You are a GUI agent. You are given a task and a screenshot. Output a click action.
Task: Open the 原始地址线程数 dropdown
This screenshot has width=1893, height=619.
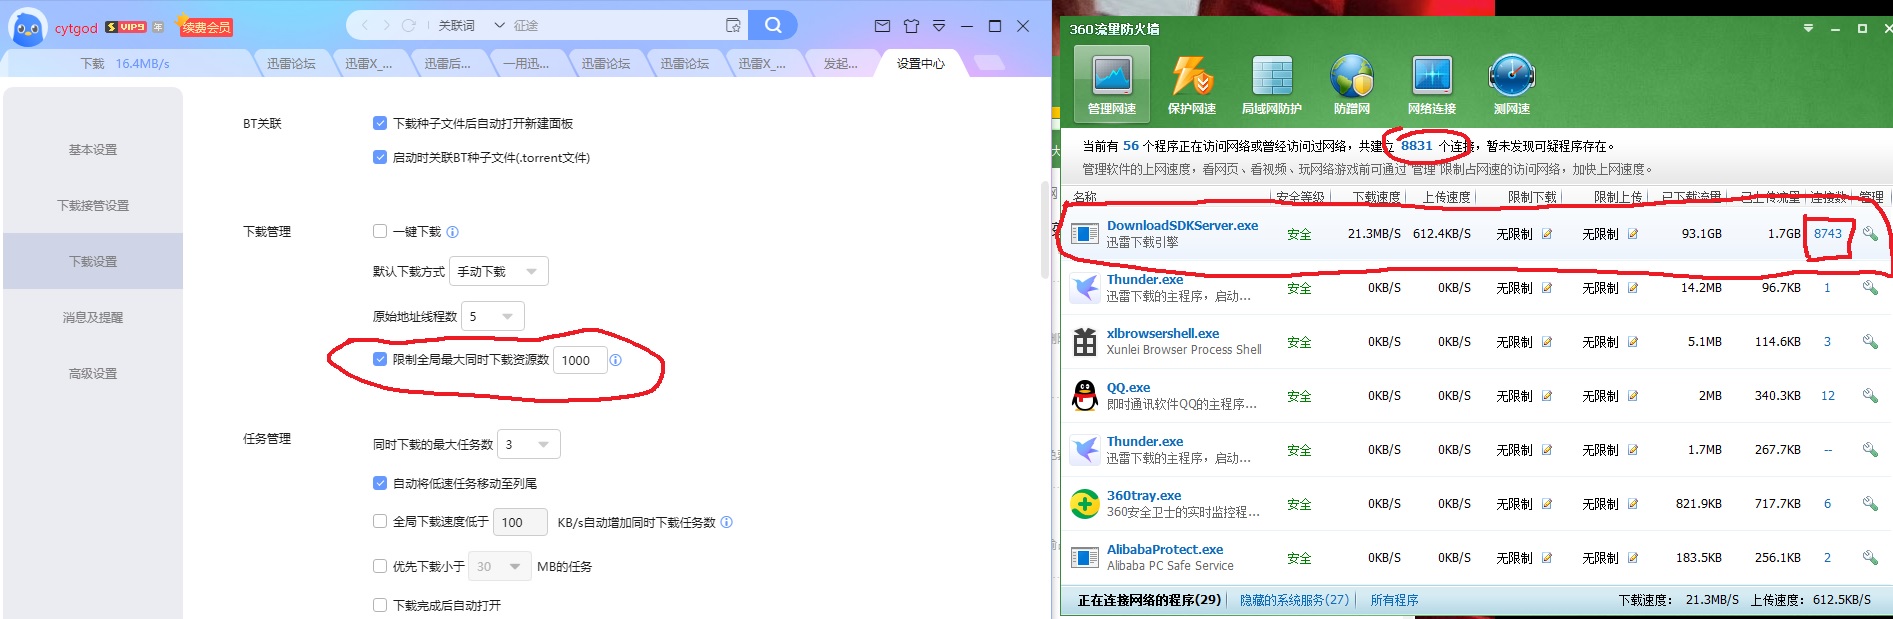point(492,317)
